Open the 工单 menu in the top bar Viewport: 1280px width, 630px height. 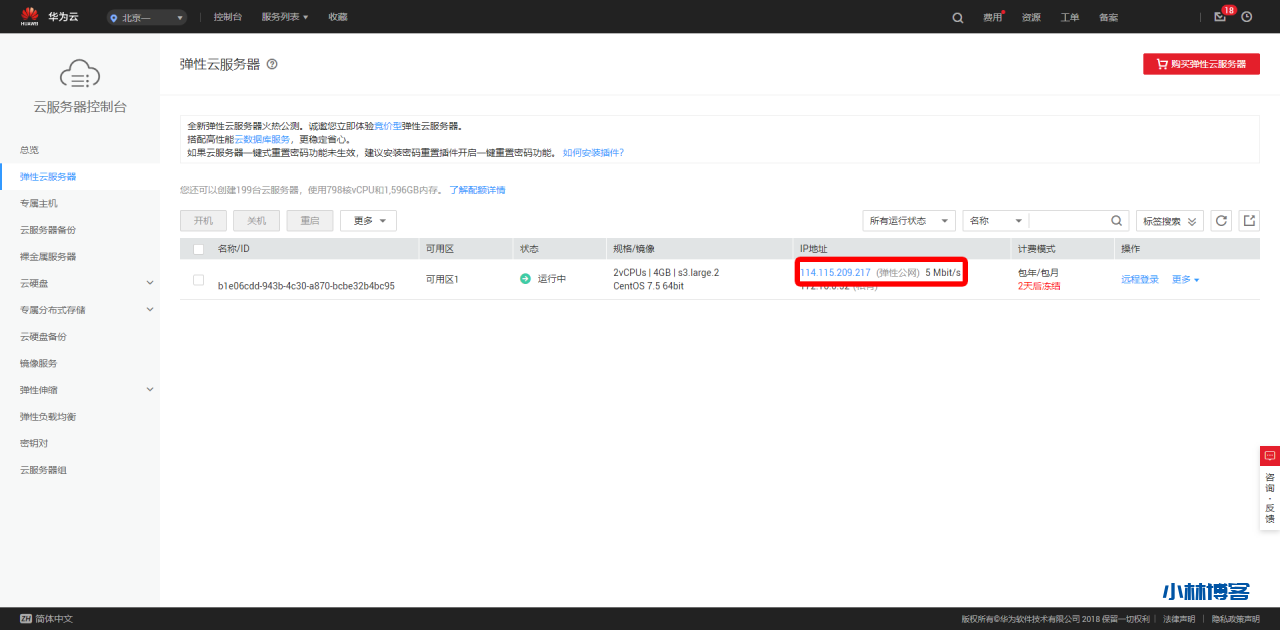pos(1069,17)
